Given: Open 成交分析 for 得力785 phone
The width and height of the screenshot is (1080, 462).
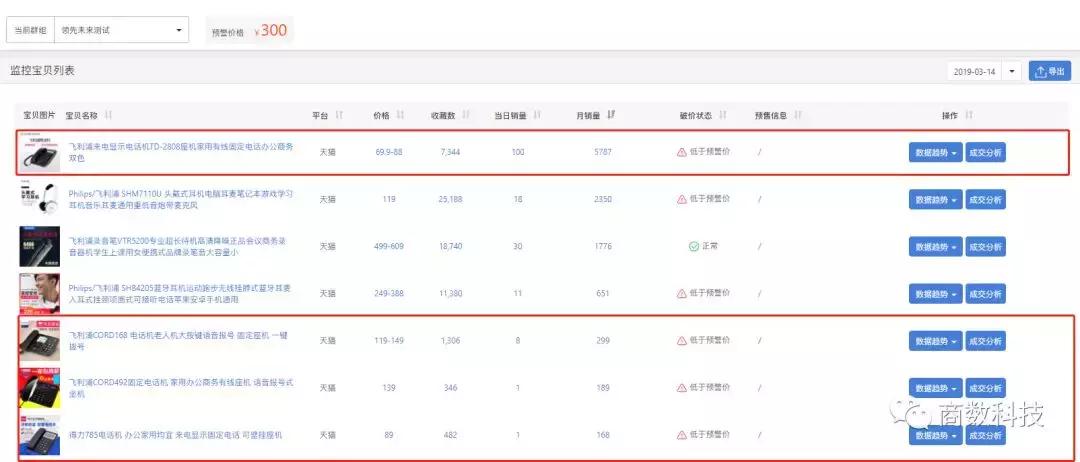Looking at the screenshot, I should coord(985,436).
